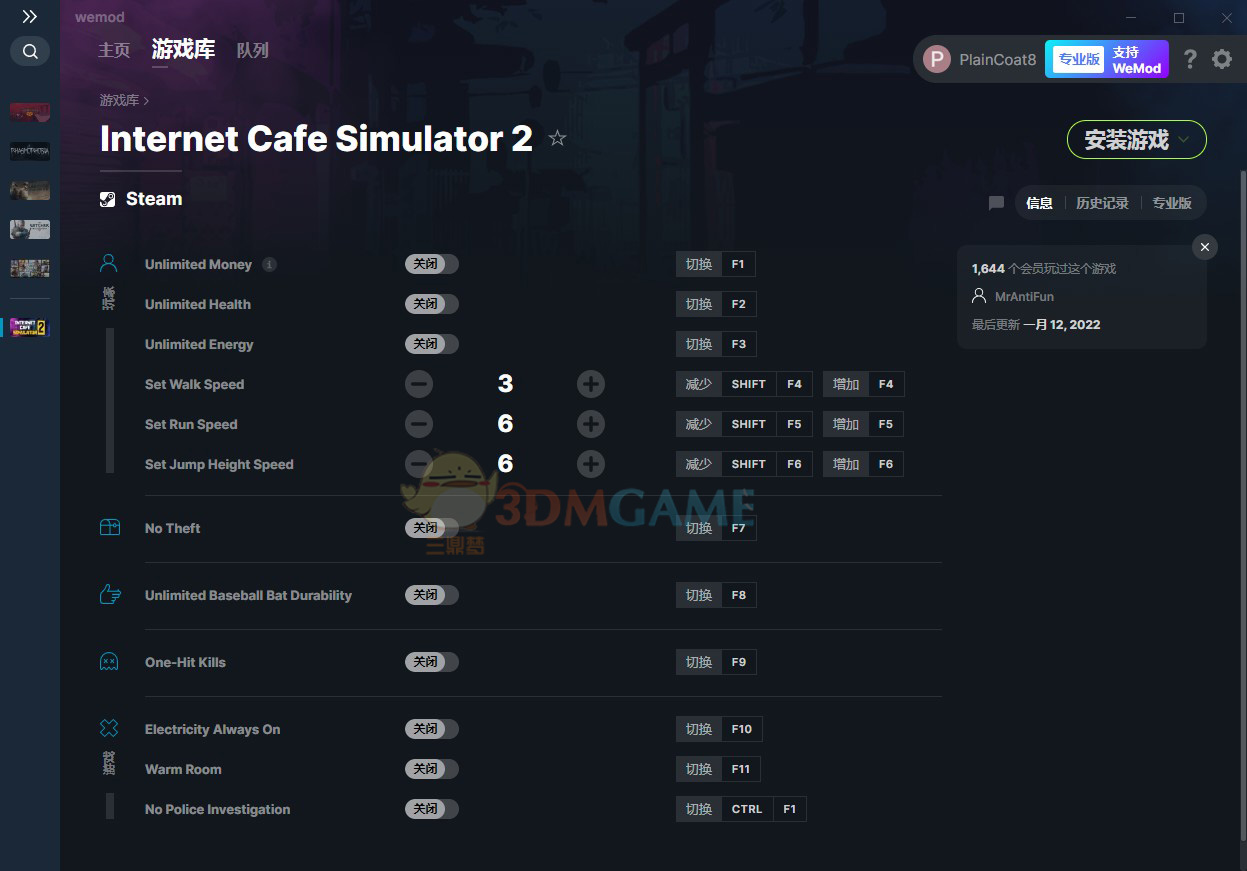Click the No Theft chest category icon
The image size is (1247, 871).
[110, 527]
